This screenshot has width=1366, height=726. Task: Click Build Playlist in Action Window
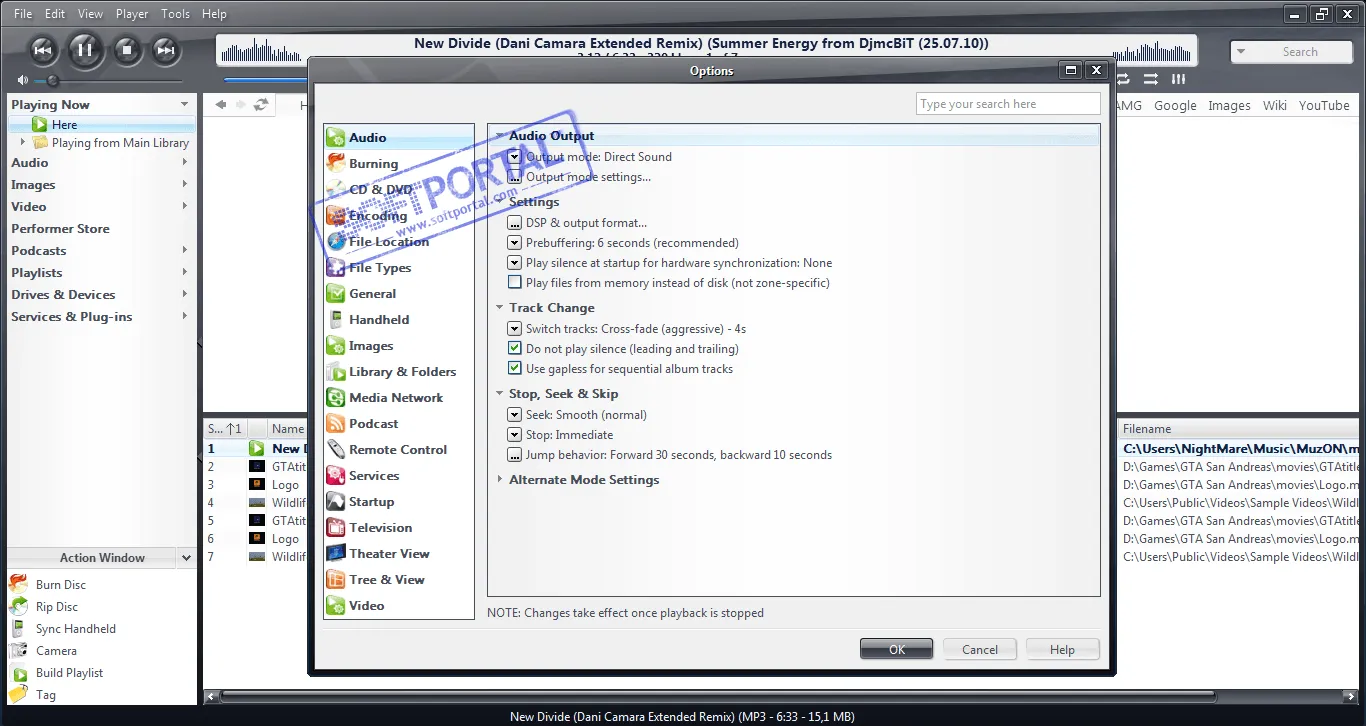(69, 673)
